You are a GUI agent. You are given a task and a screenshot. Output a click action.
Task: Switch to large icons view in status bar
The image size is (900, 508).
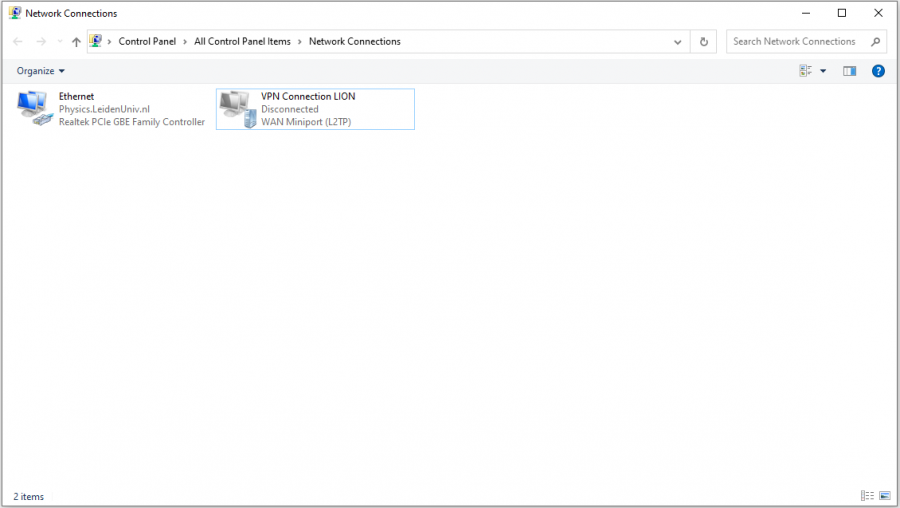[884, 496]
